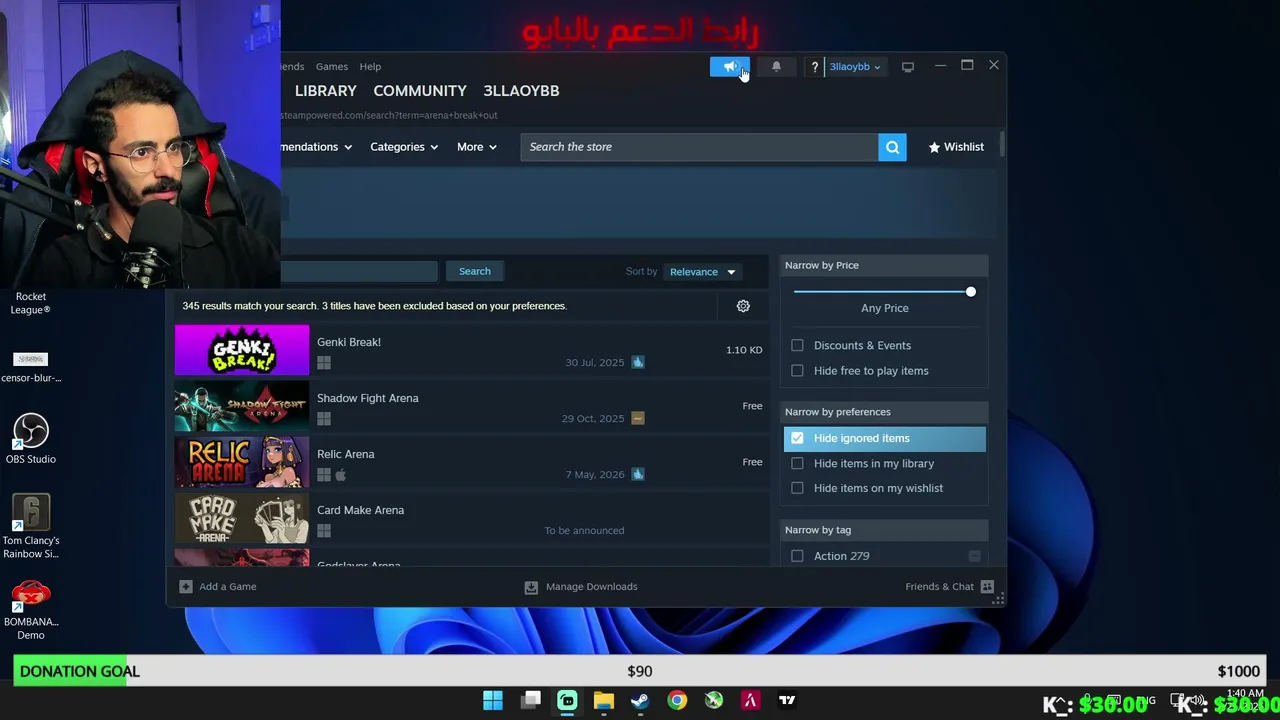The image size is (1280, 720).
Task: Click the store search magnifier button
Action: [x=892, y=147]
